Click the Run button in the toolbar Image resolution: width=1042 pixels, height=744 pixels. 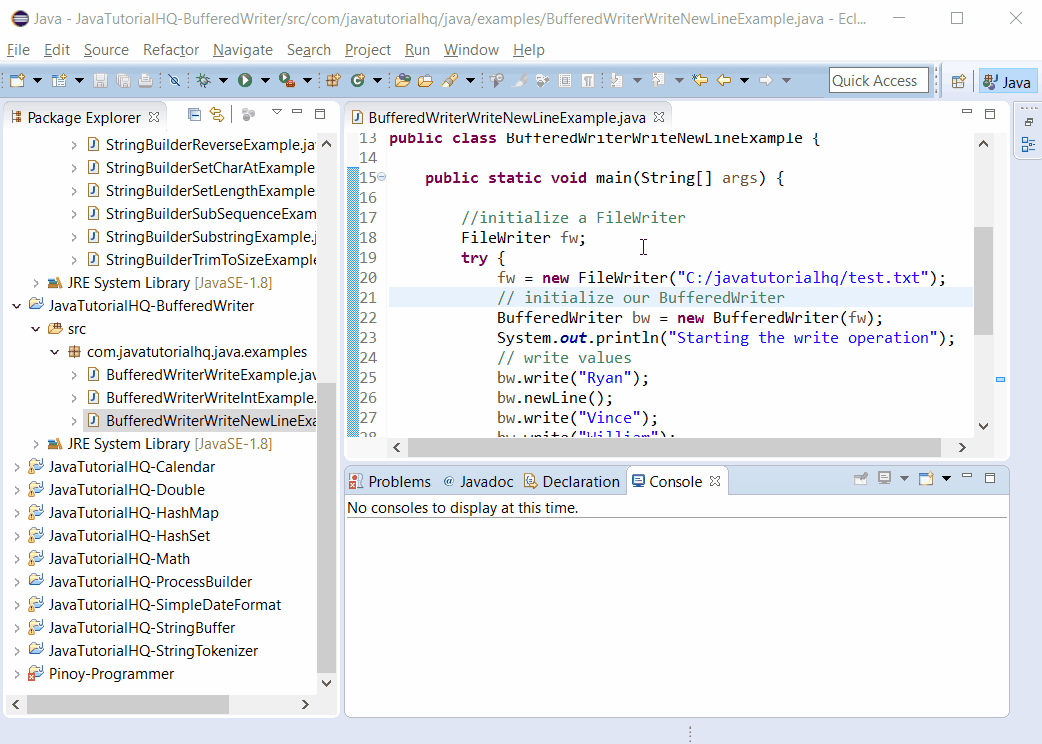point(244,81)
